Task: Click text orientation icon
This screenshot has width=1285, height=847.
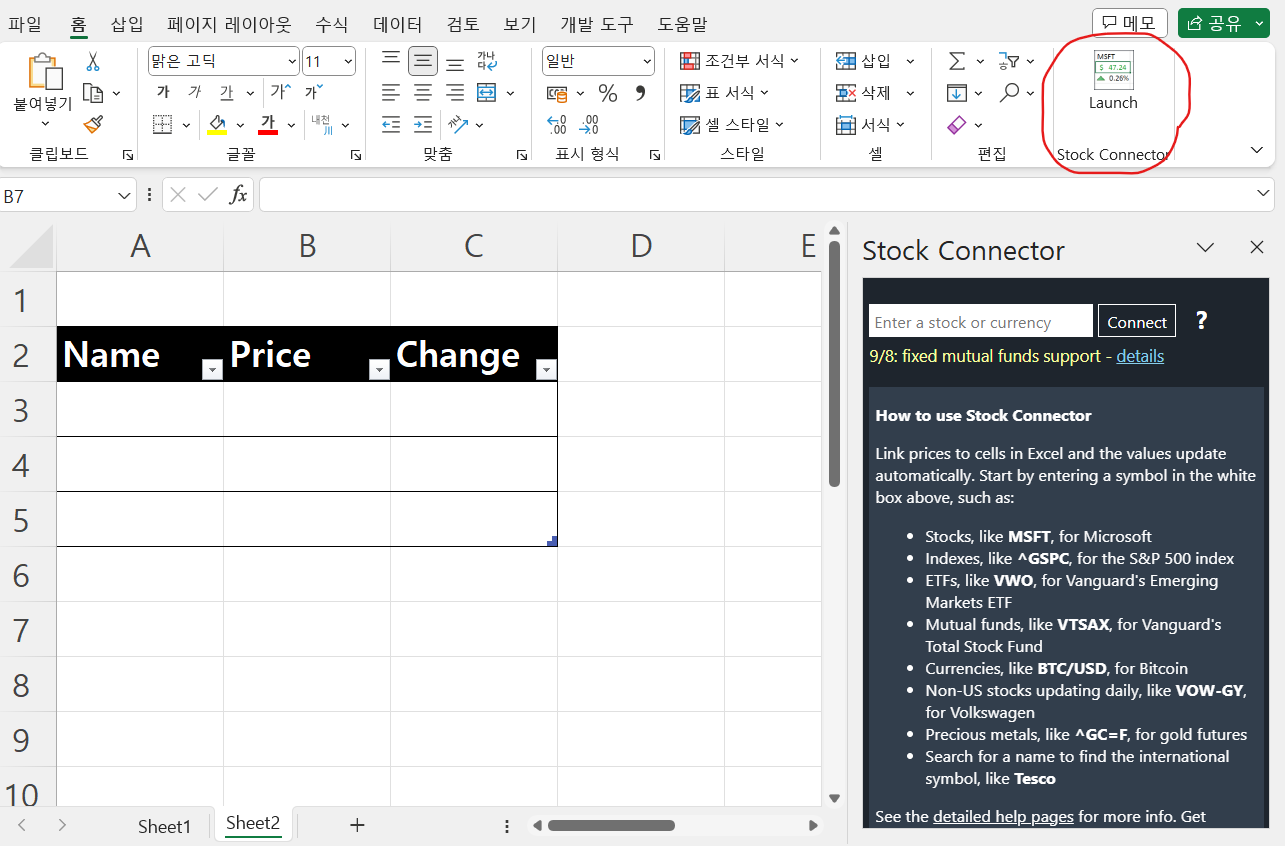Action: point(457,125)
